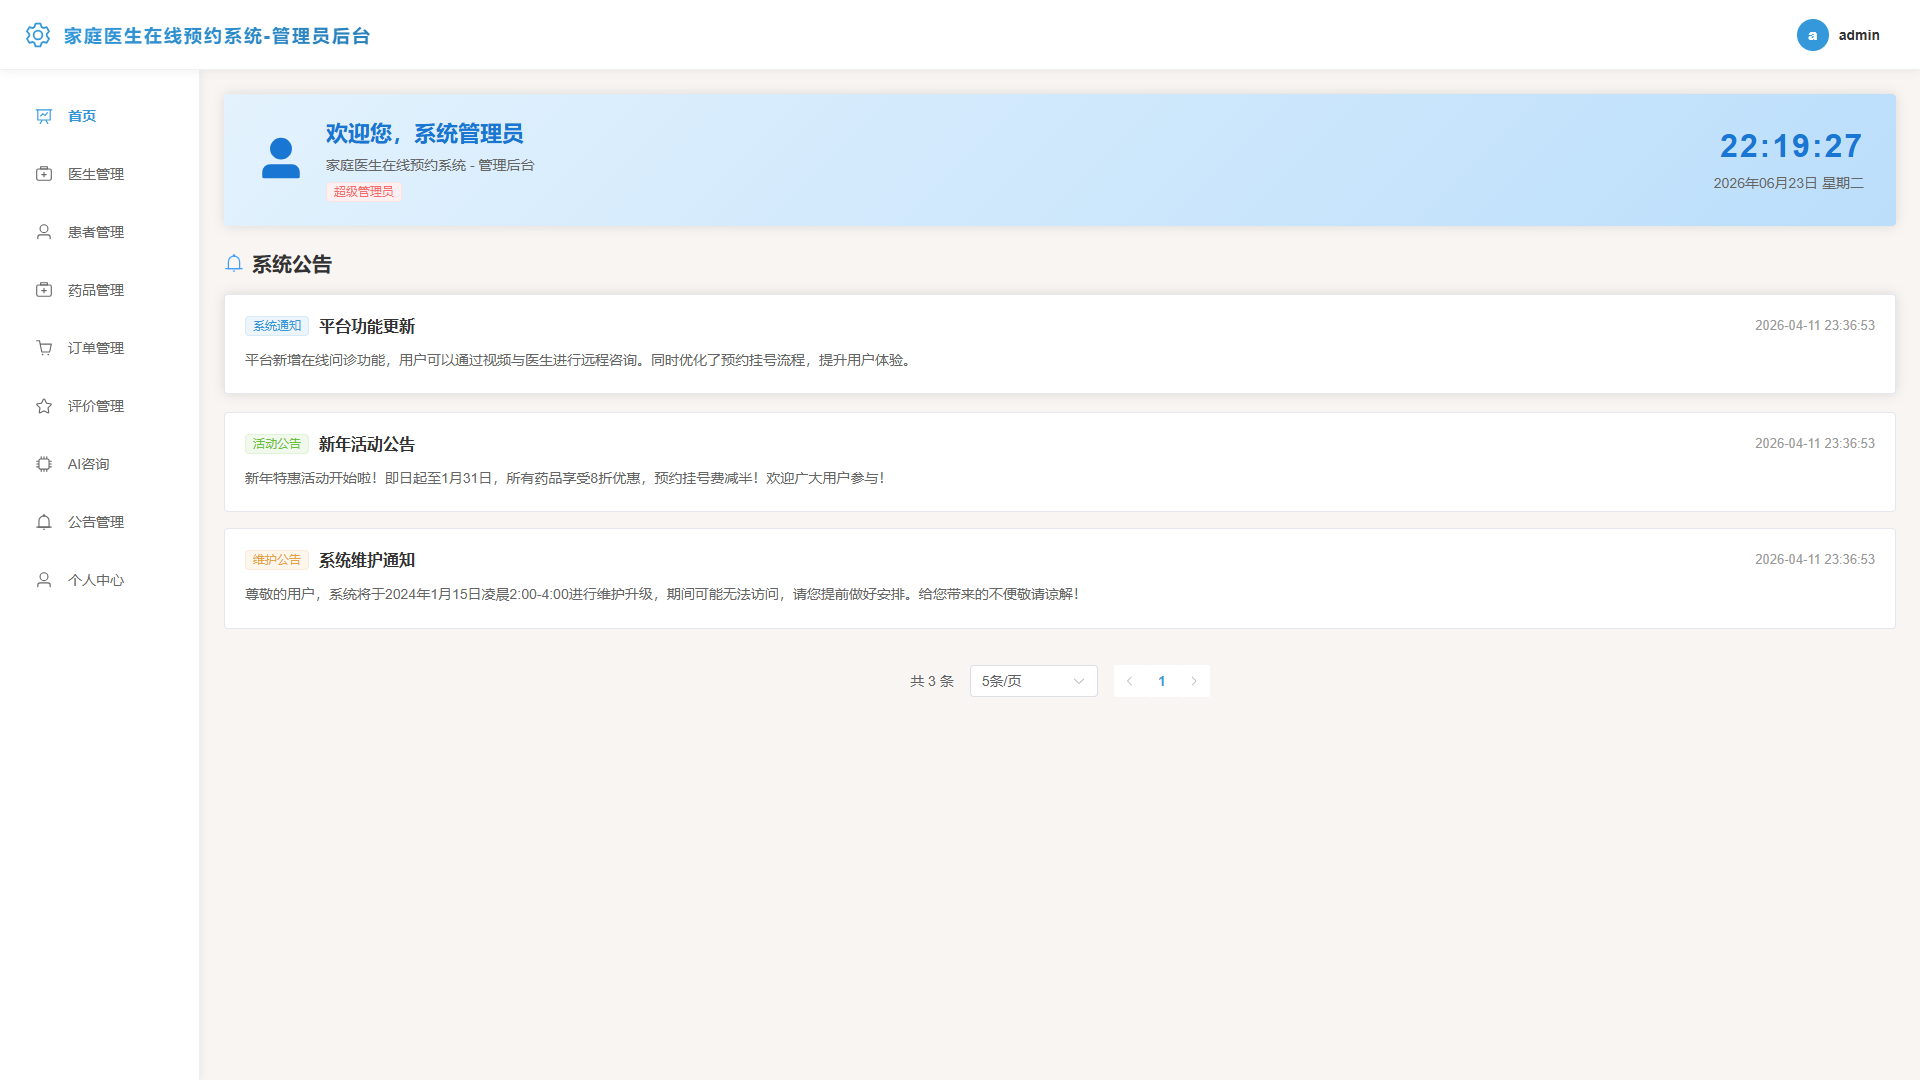Open 订单管理 section

tap(100, 348)
